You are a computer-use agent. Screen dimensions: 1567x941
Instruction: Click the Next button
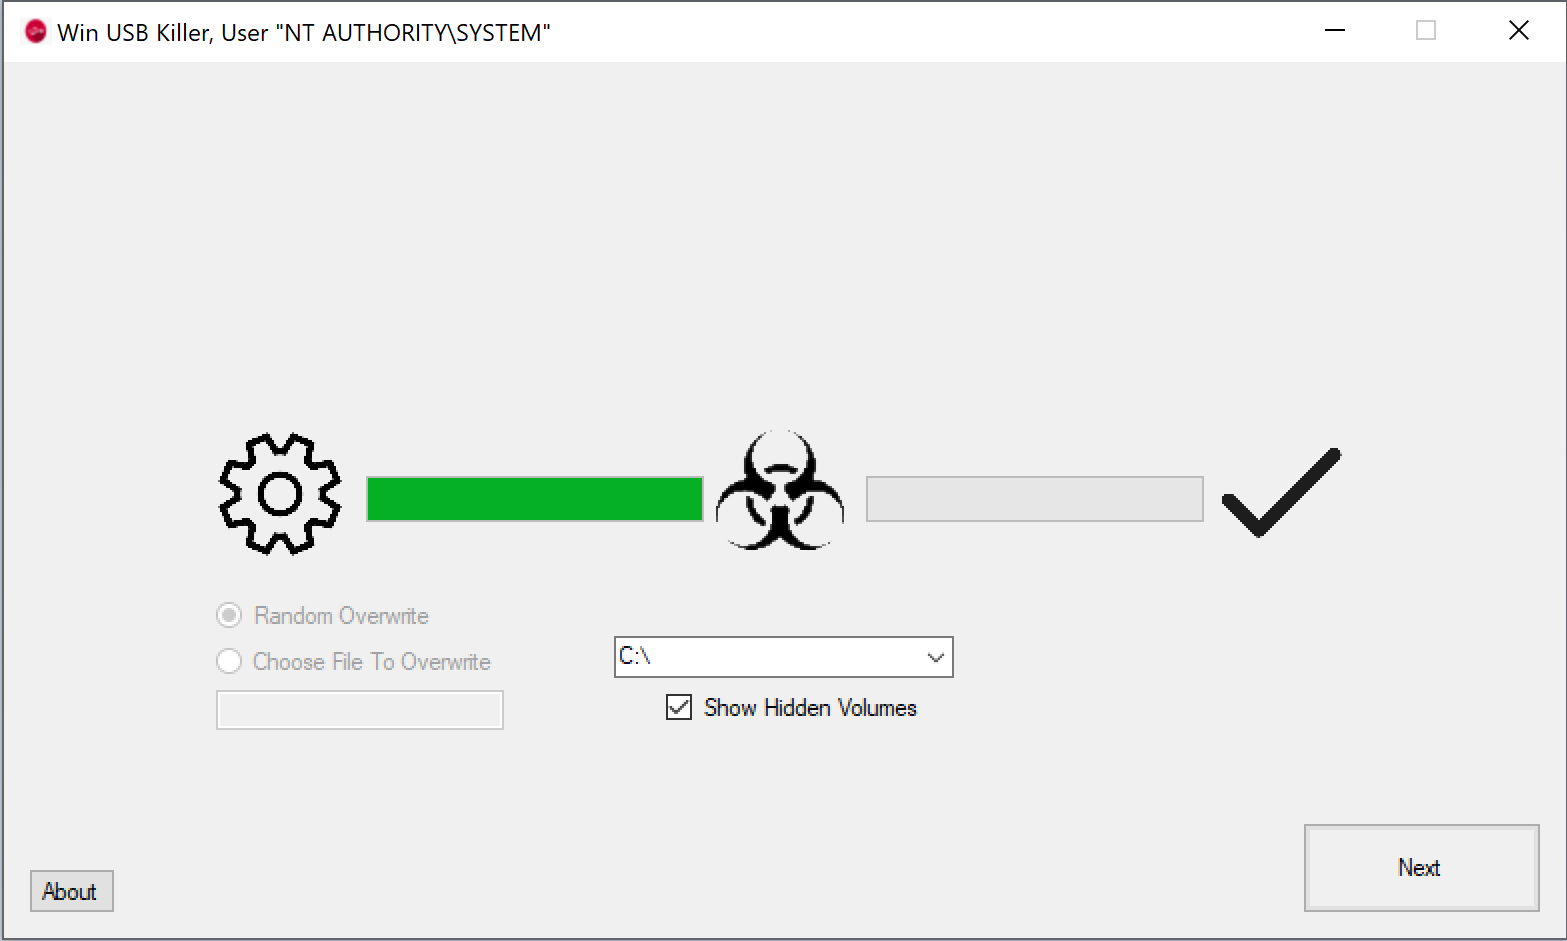point(1421,867)
